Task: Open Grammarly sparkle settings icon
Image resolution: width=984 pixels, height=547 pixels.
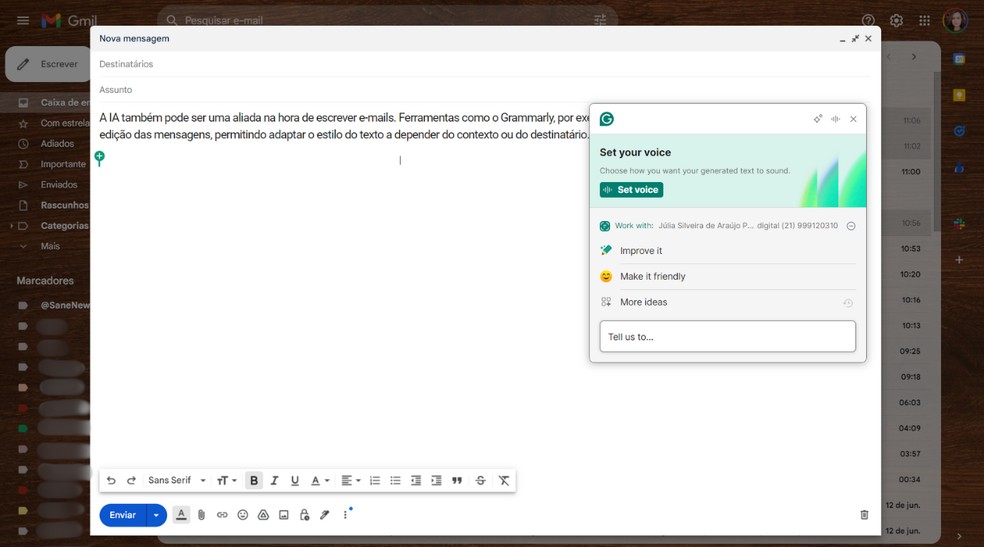Action: 818,119
